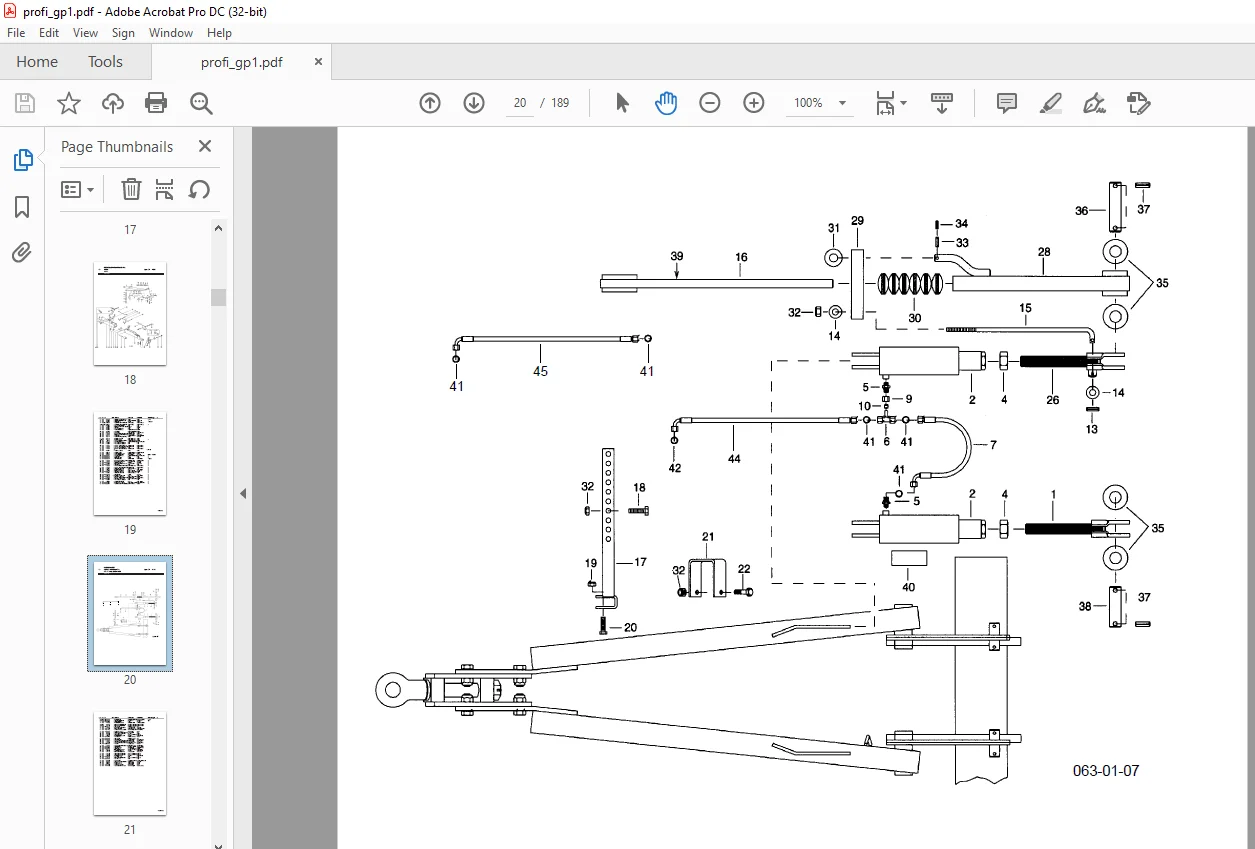Click the Save file icon
This screenshot has width=1255, height=849.
(x=24, y=103)
